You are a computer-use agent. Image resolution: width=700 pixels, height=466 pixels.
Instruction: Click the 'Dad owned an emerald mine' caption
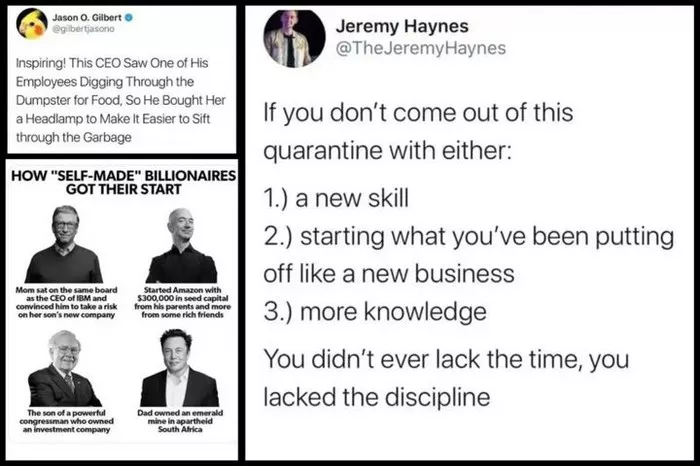tap(180, 421)
